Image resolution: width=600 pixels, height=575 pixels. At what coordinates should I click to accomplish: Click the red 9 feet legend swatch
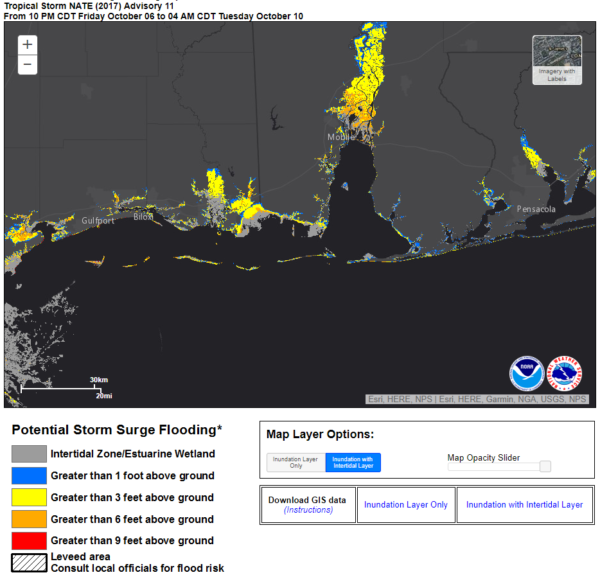pos(27,542)
